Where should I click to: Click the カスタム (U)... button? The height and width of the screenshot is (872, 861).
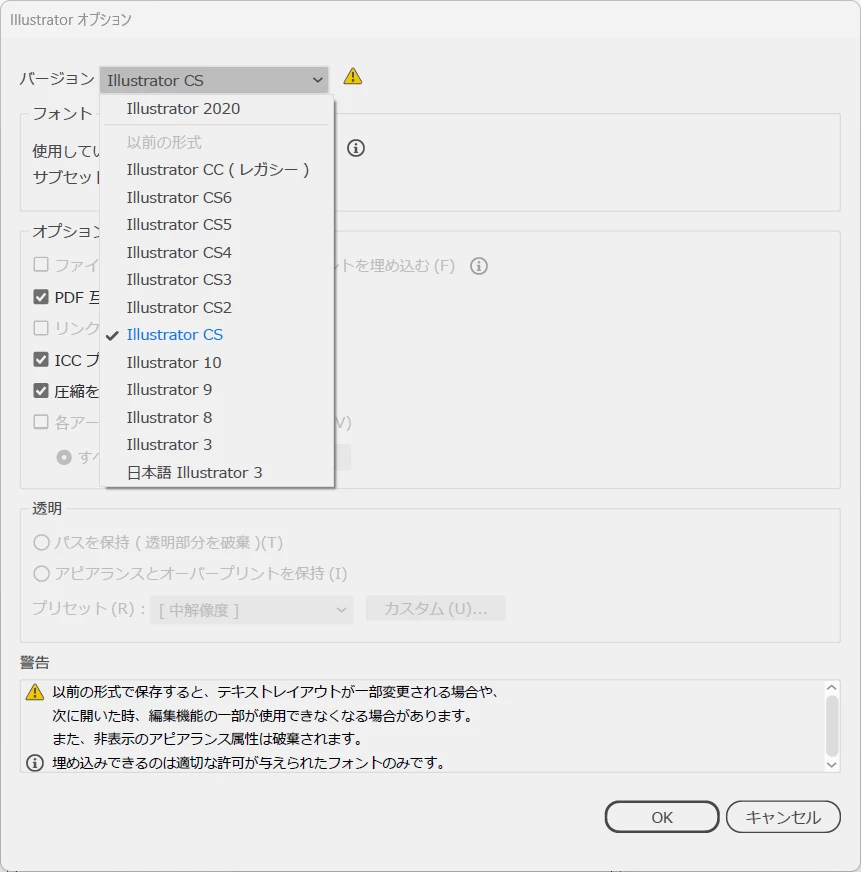436,608
